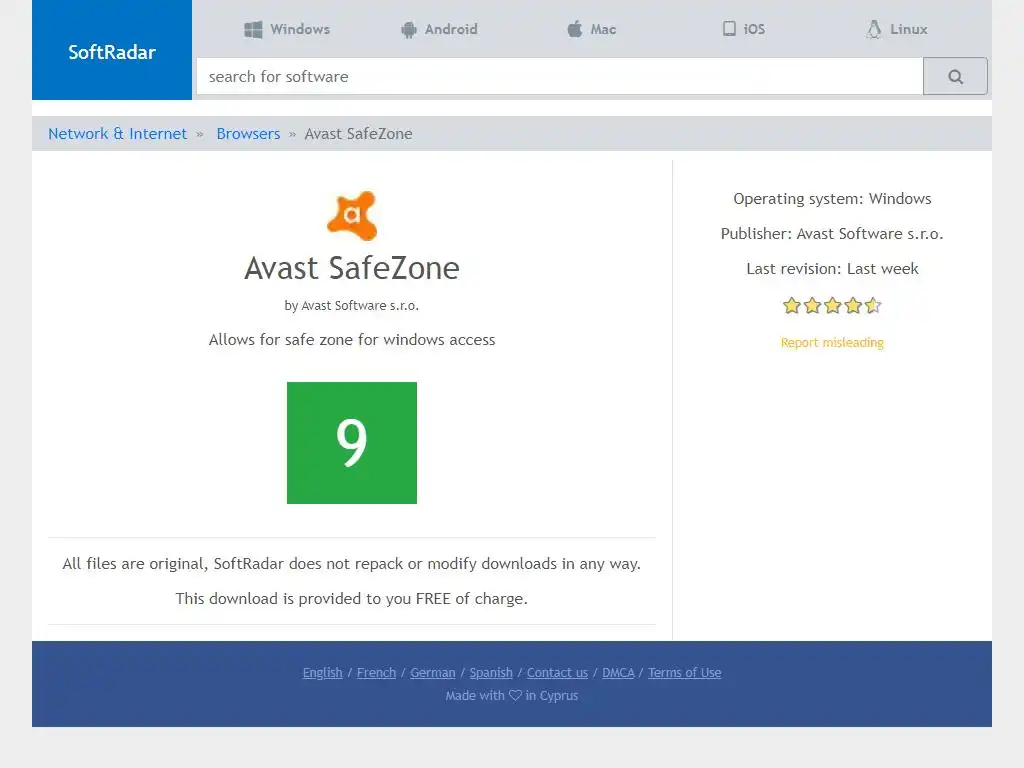Image resolution: width=1024 pixels, height=768 pixels.
Task: Open Network & Internet breadcrumb
Action: [x=118, y=134]
